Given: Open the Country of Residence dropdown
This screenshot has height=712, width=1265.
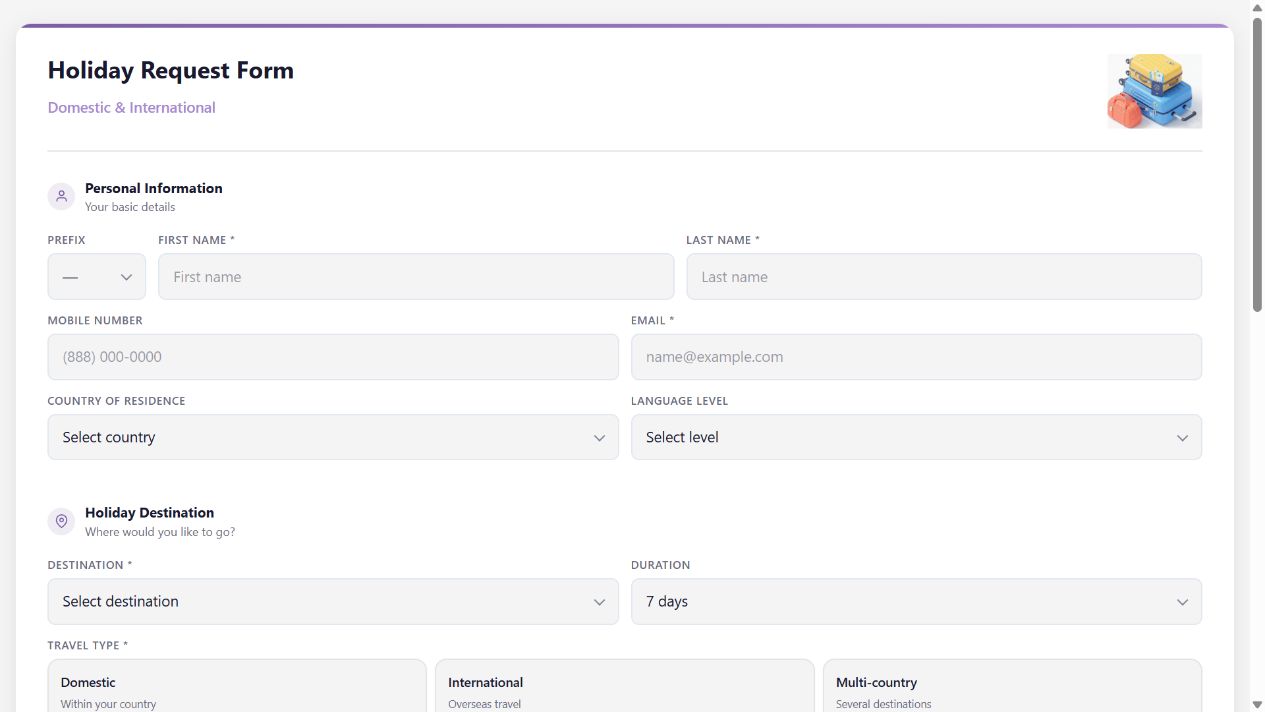Looking at the screenshot, I should 333,437.
